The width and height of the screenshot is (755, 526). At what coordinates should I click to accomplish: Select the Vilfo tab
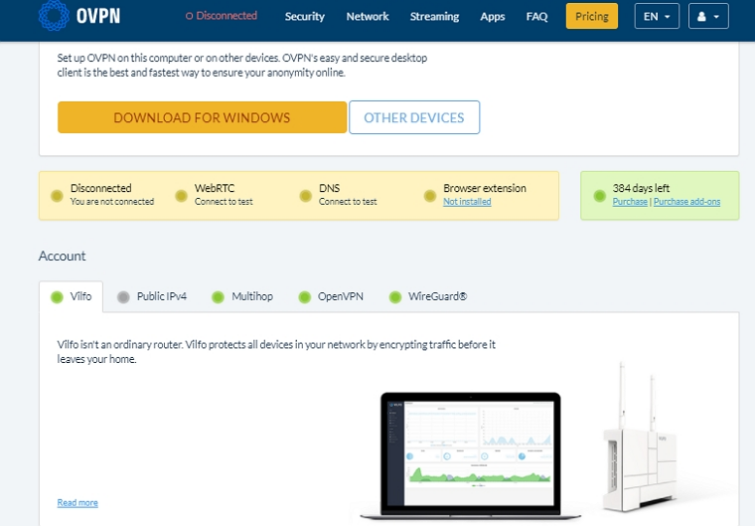coord(71,297)
